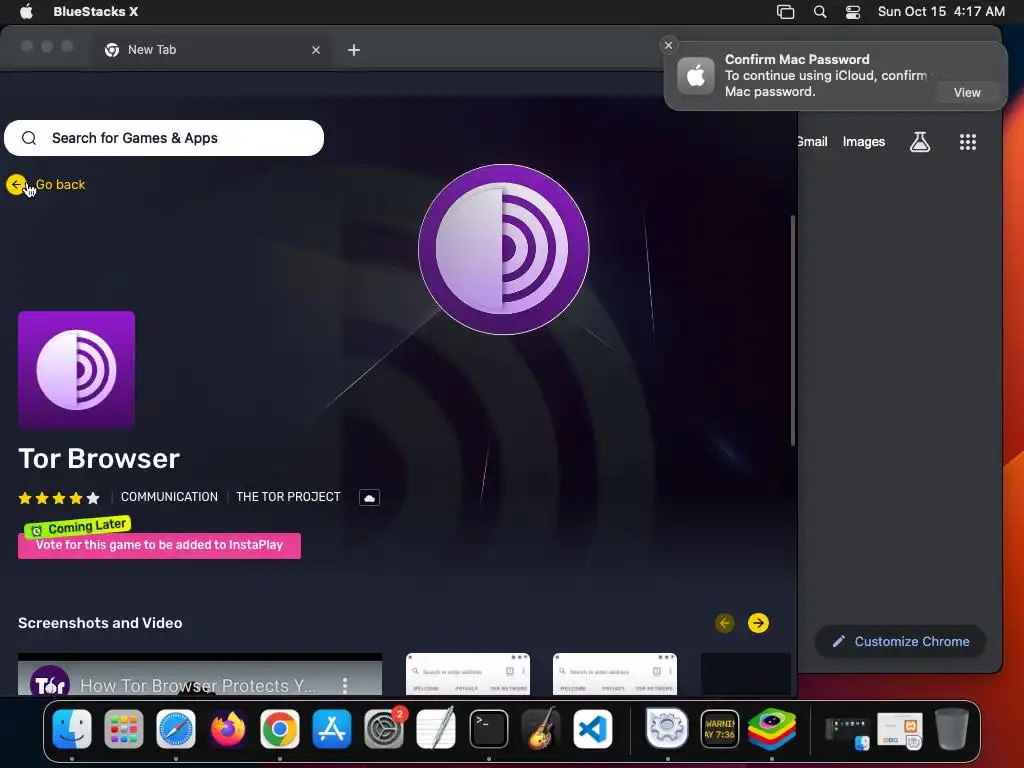
Task: Click View on the iCloud notification
Action: tap(967, 93)
